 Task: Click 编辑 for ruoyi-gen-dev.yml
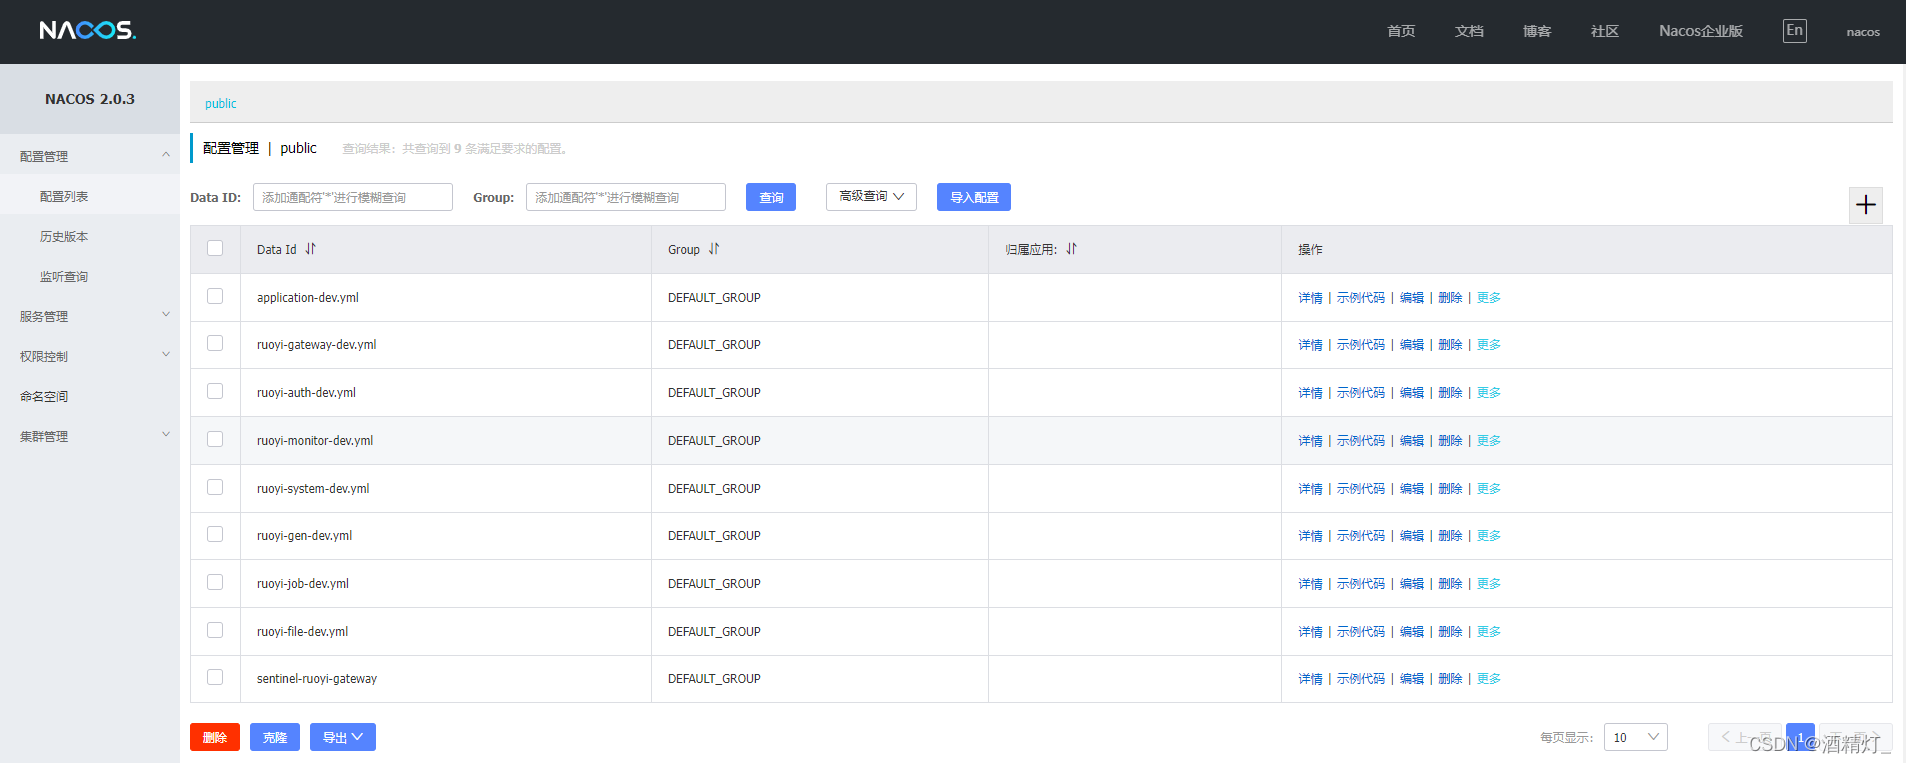(1412, 536)
